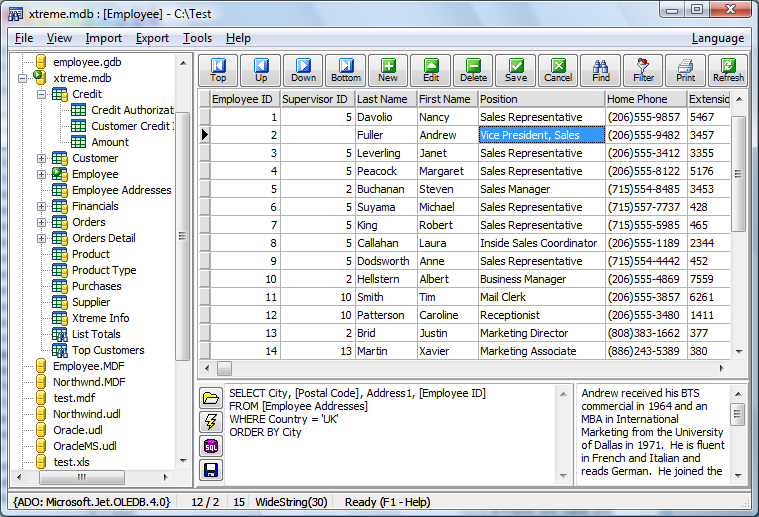The image size is (759, 517).
Task: Sort by the Last Name column header
Action: [384, 99]
